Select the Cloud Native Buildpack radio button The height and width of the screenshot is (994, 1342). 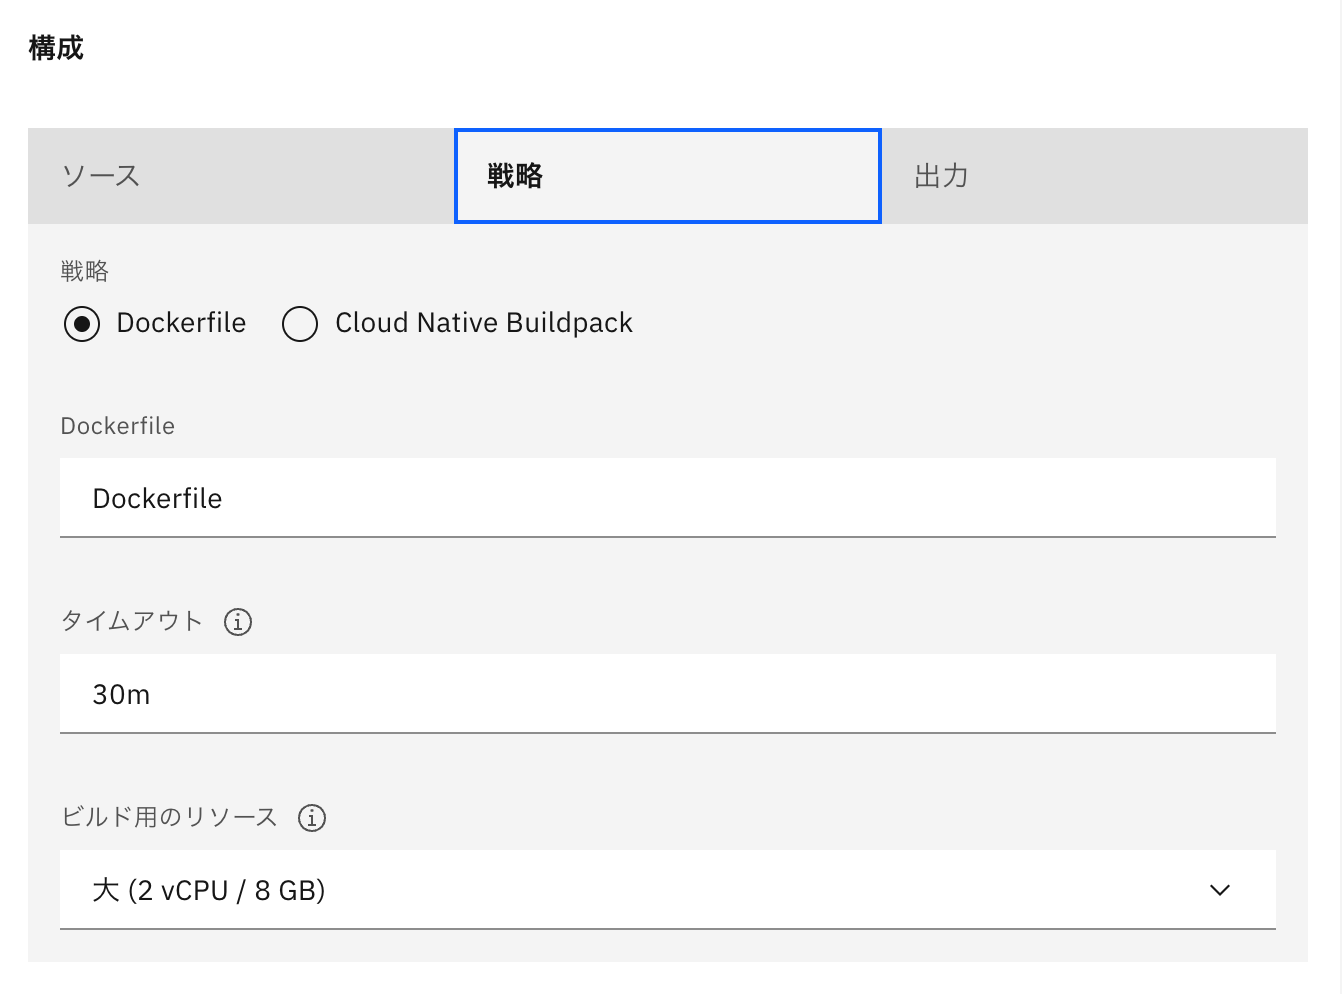(x=300, y=323)
